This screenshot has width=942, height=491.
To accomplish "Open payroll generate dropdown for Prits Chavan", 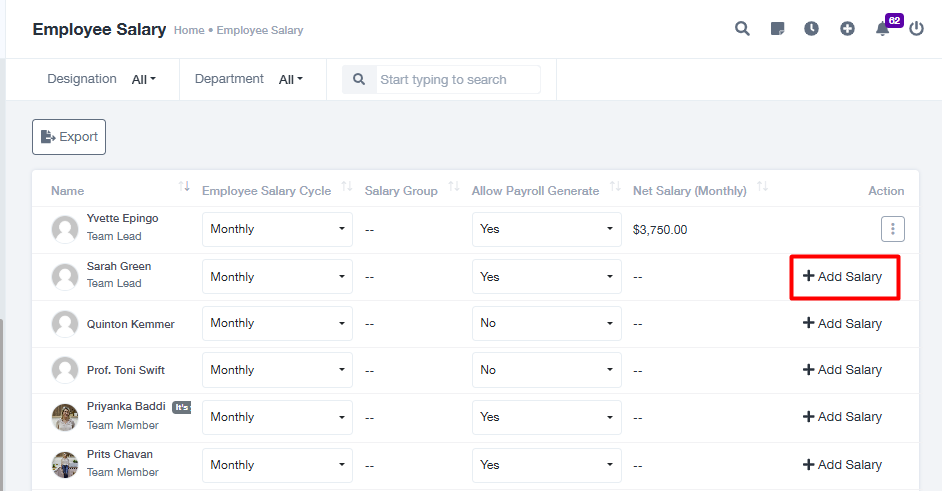I will point(547,465).
